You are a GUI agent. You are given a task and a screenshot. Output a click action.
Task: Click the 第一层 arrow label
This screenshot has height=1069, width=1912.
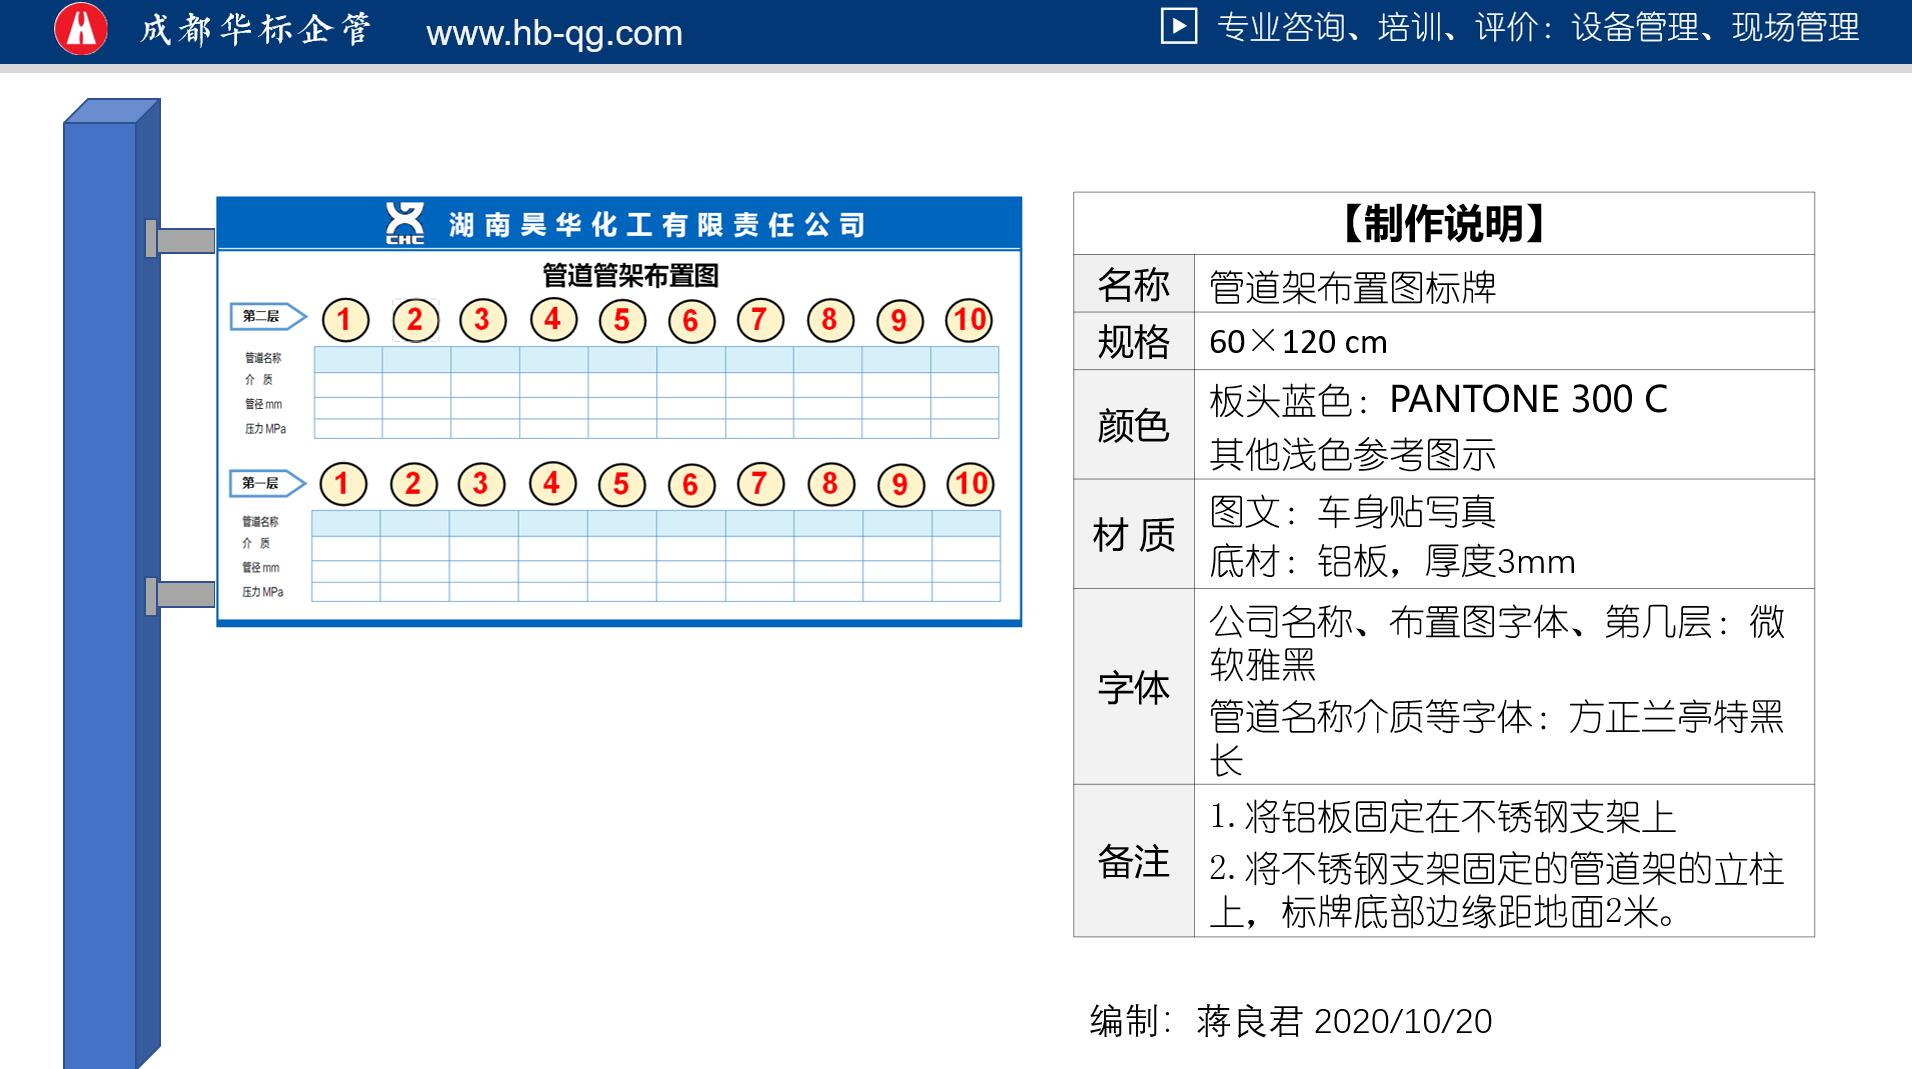point(265,484)
